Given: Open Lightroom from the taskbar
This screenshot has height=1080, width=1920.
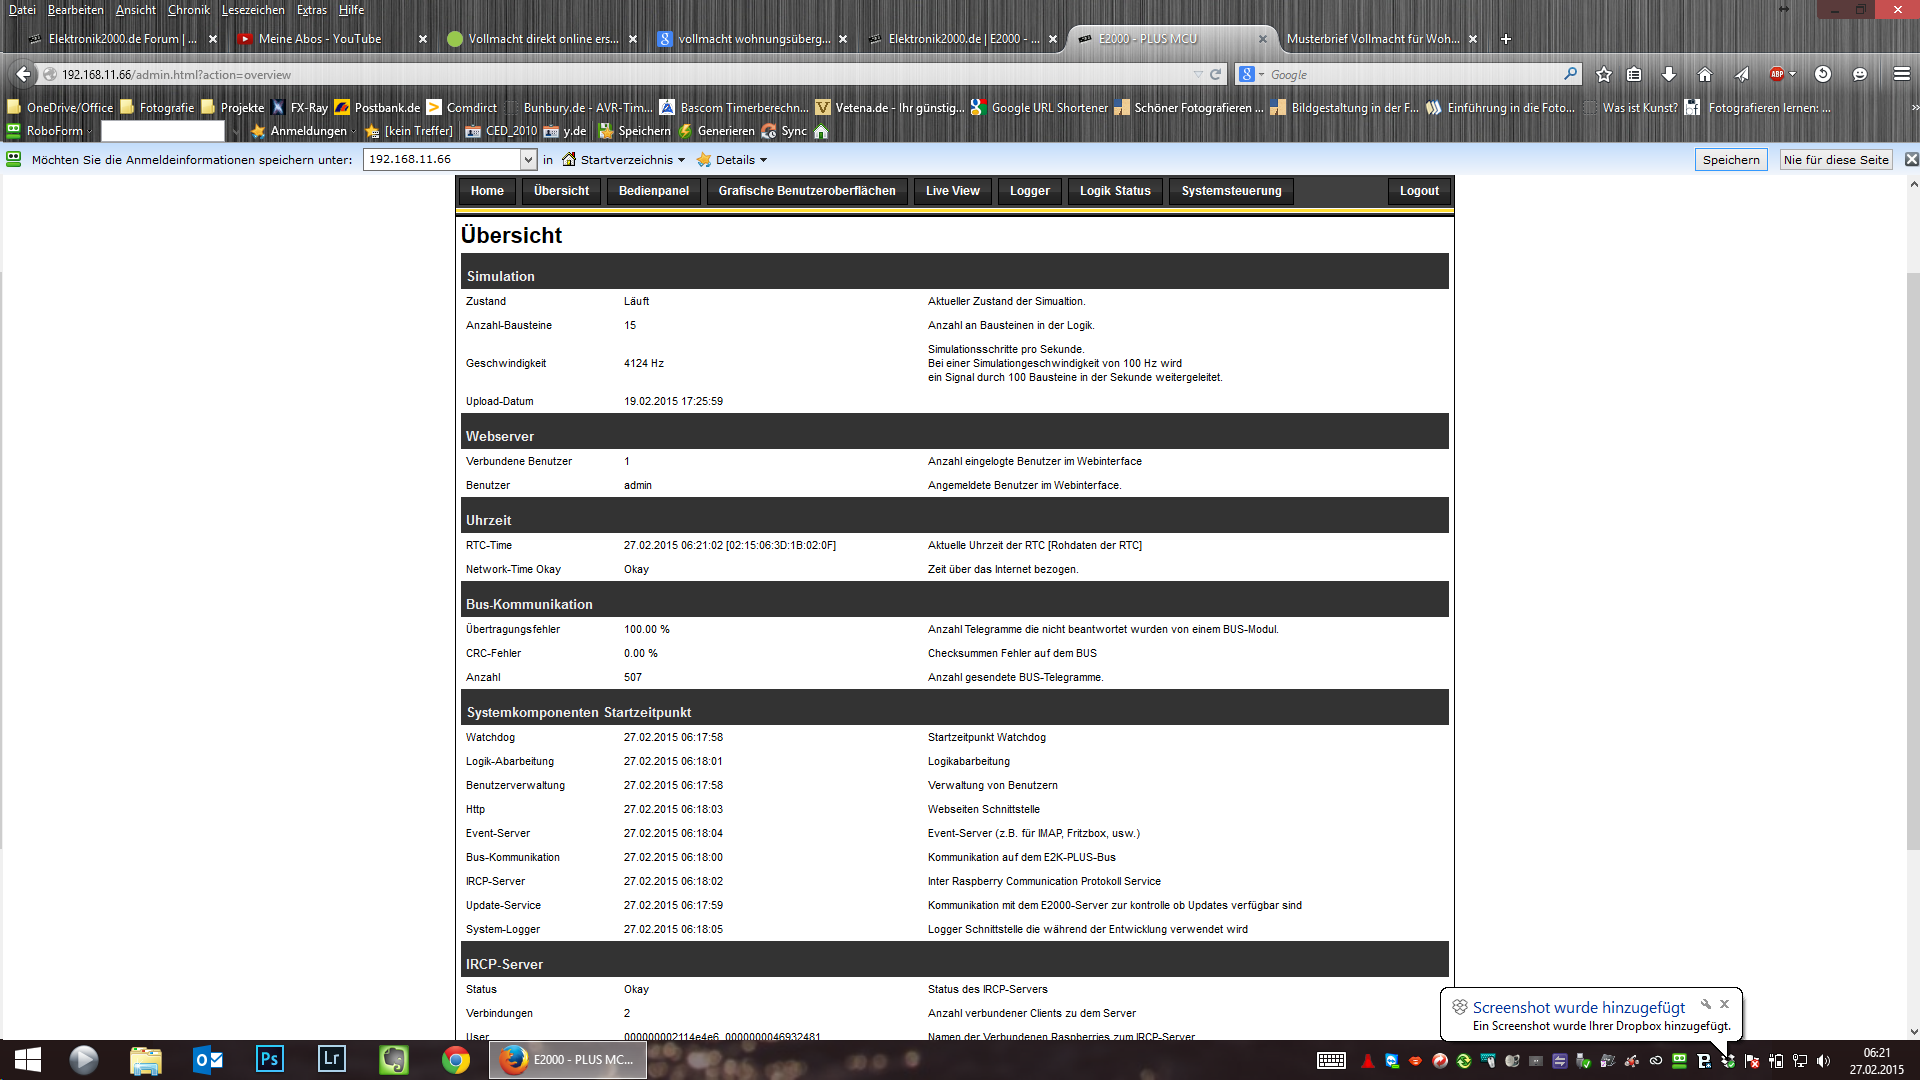Looking at the screenshot, I should coord(331,1059).
